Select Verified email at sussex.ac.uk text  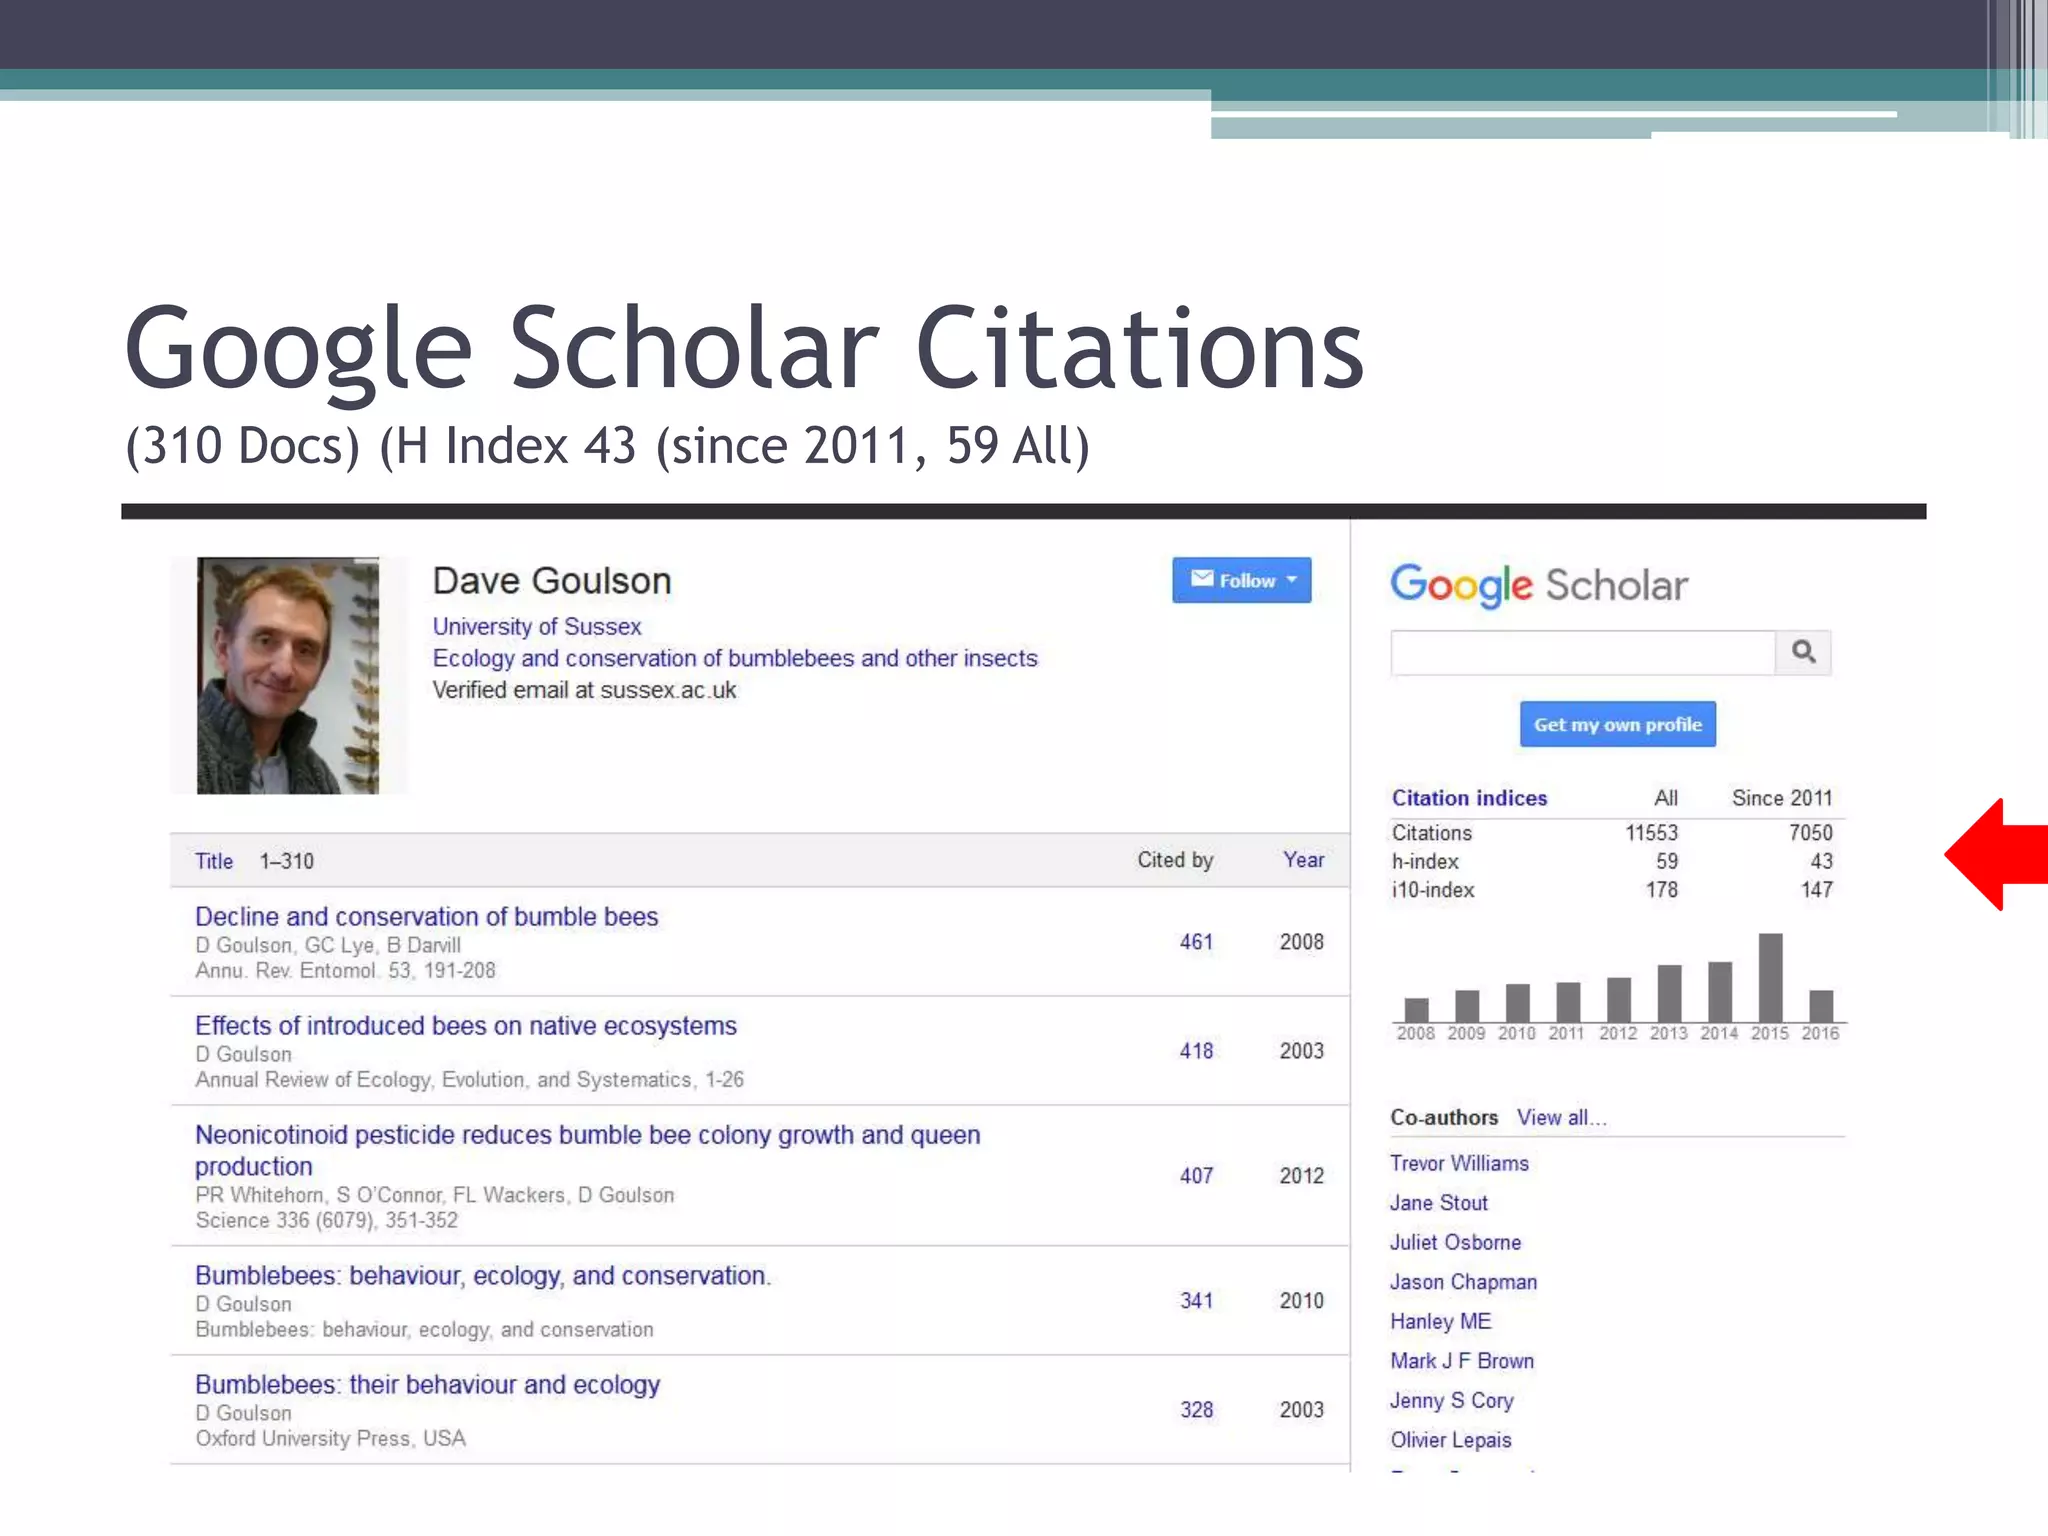click(x=584, y=690)
